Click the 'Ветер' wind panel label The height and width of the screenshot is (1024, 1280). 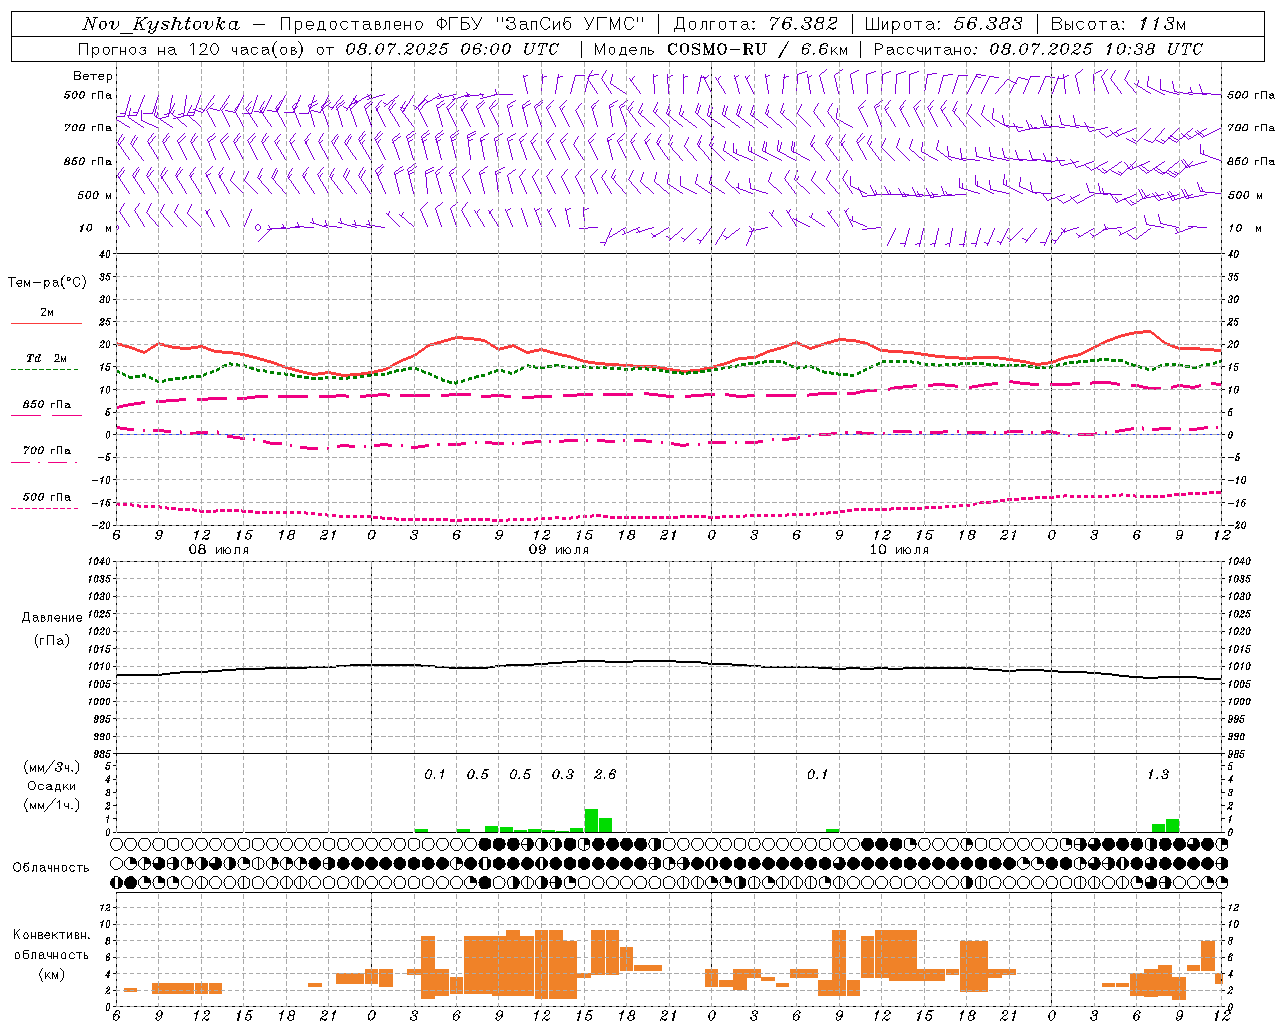click(x=93, y=76)
